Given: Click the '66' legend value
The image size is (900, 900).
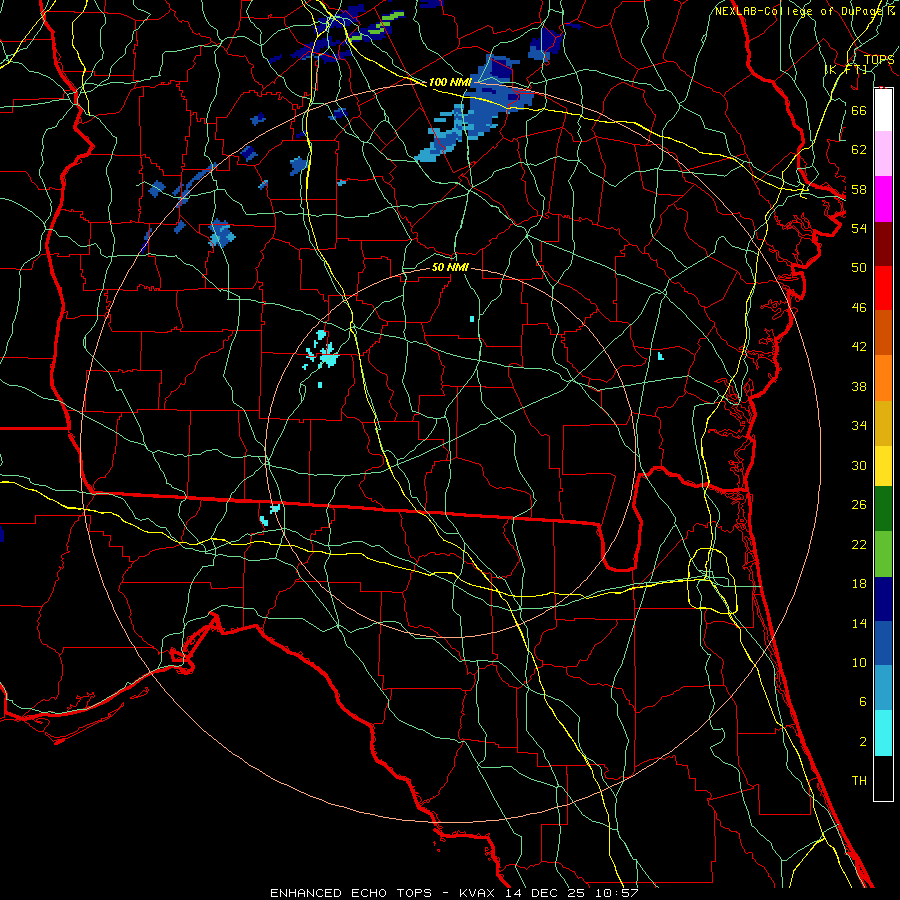Looking at the screenshot, I should click(x=859, y=110).
